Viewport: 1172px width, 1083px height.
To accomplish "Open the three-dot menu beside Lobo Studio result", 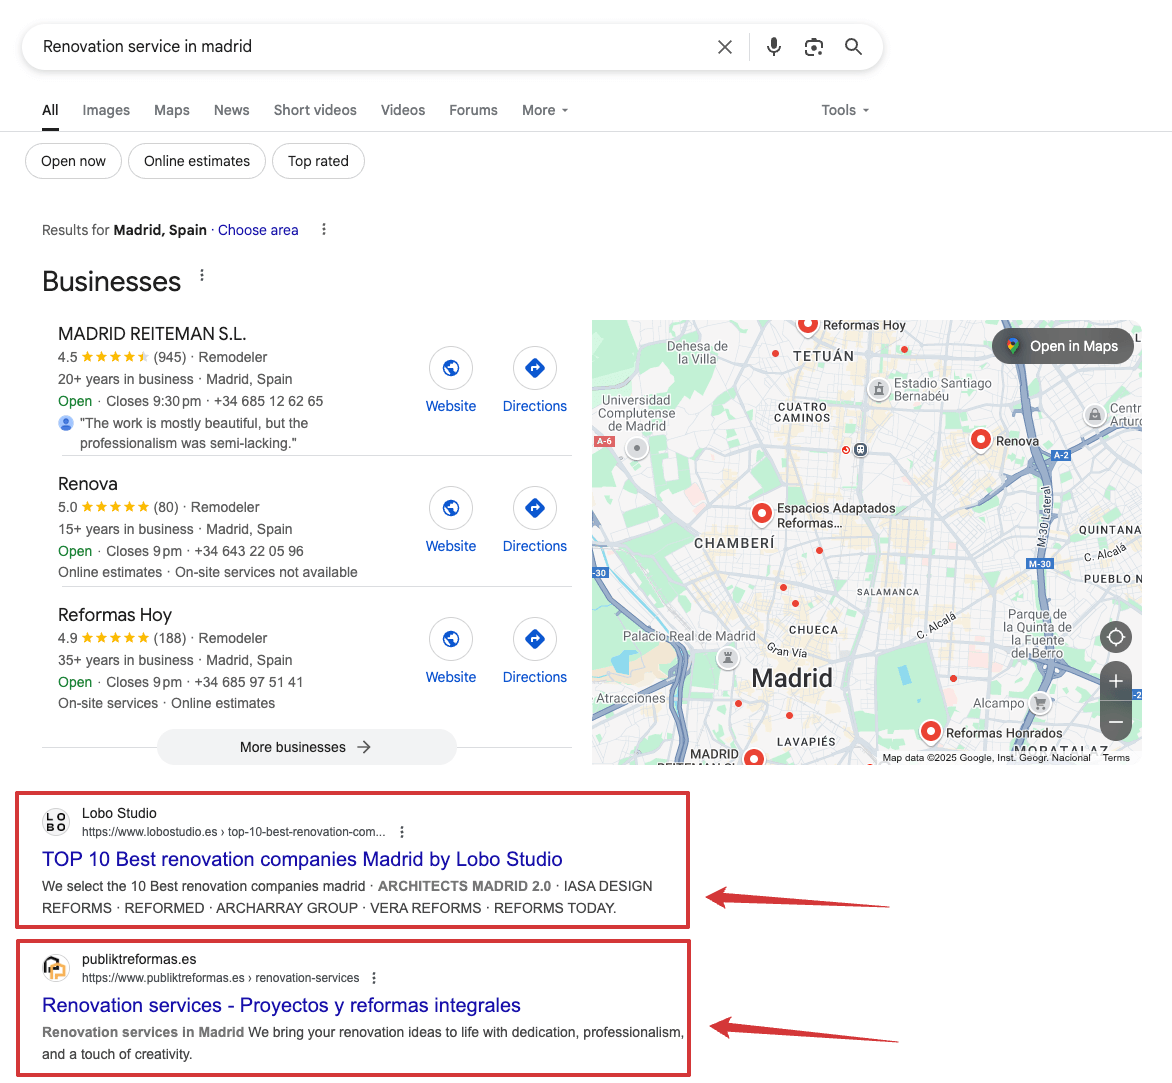I will tap(401, 831).
